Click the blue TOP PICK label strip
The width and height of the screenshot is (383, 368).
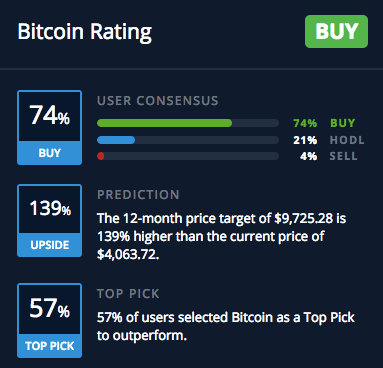coord(49,346)
